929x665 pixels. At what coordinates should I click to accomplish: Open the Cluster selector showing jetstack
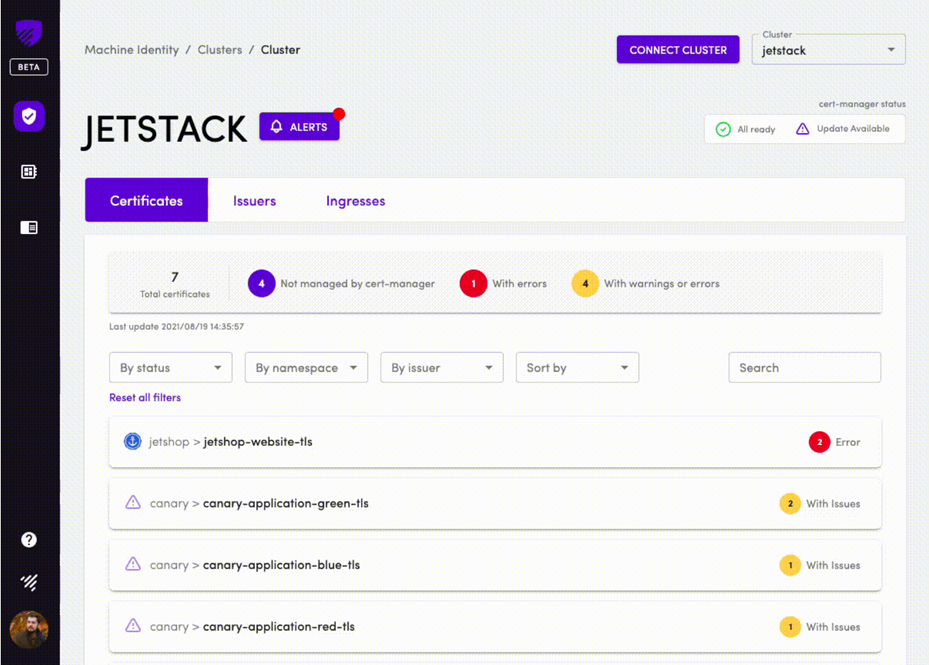(827, 48)
